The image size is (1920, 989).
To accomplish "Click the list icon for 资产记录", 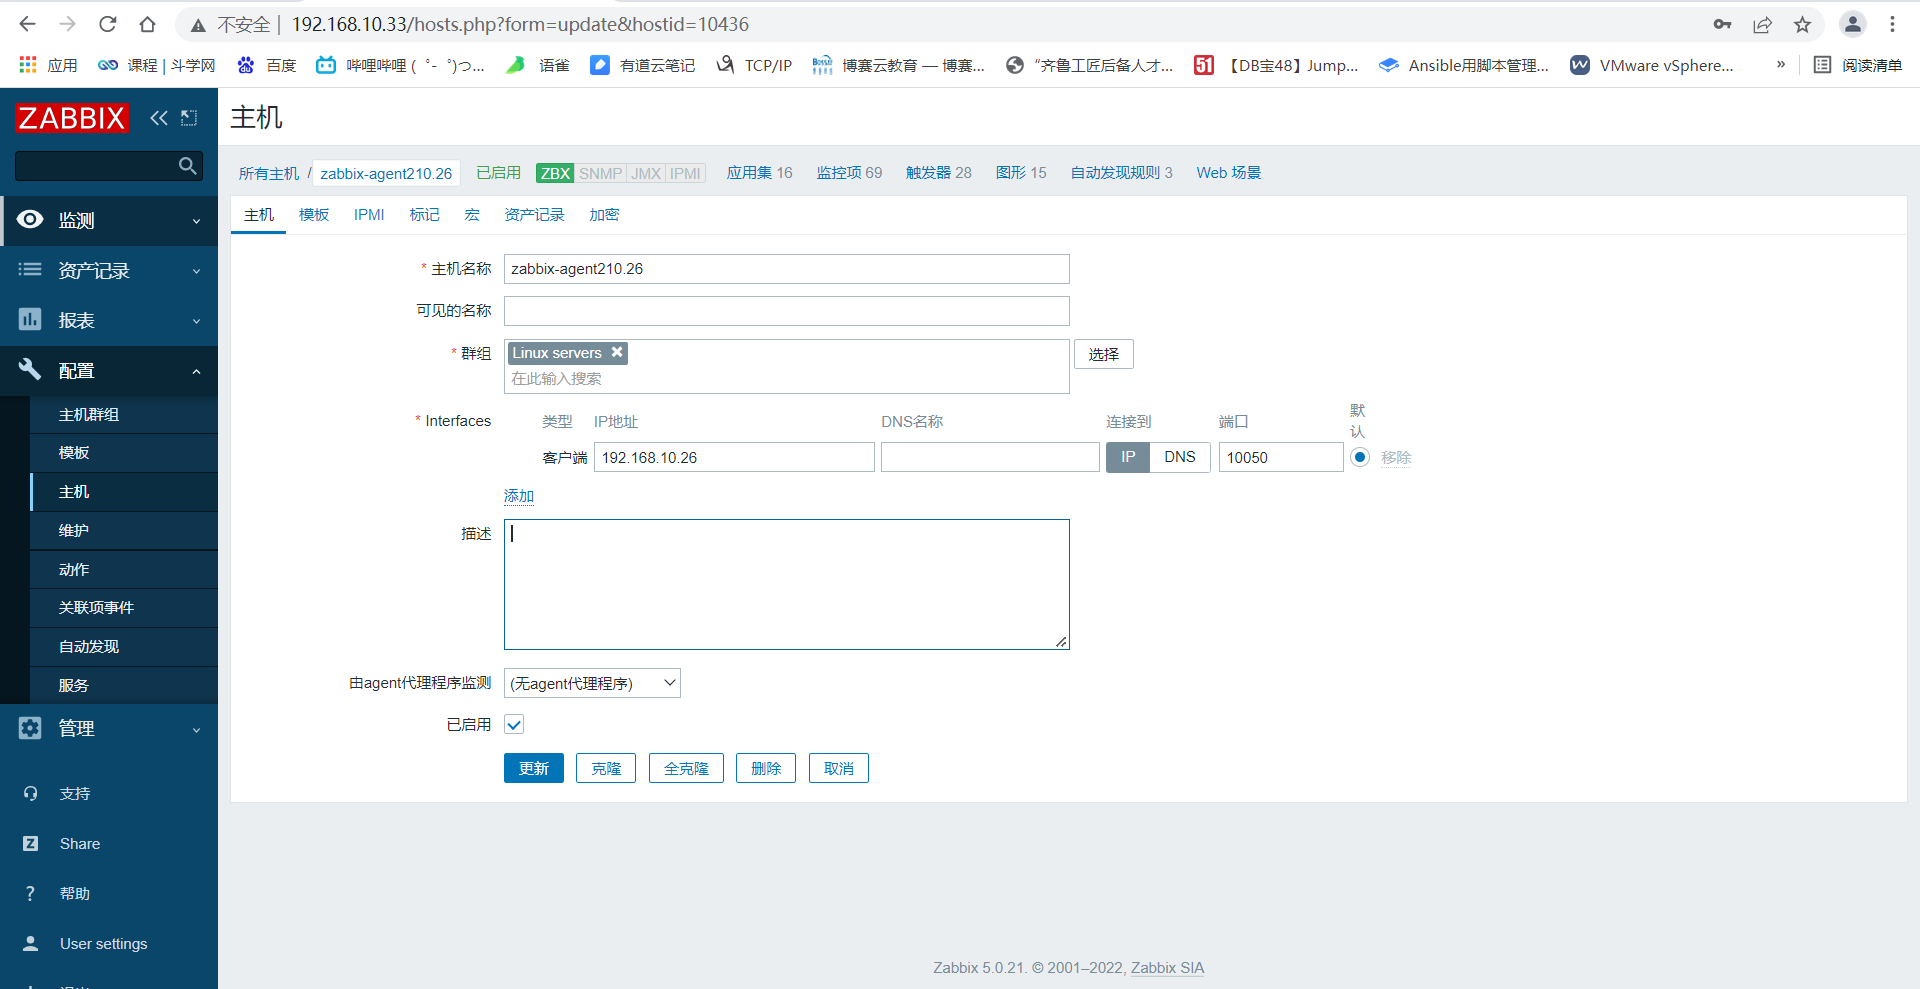I will [x=30, y=270].
